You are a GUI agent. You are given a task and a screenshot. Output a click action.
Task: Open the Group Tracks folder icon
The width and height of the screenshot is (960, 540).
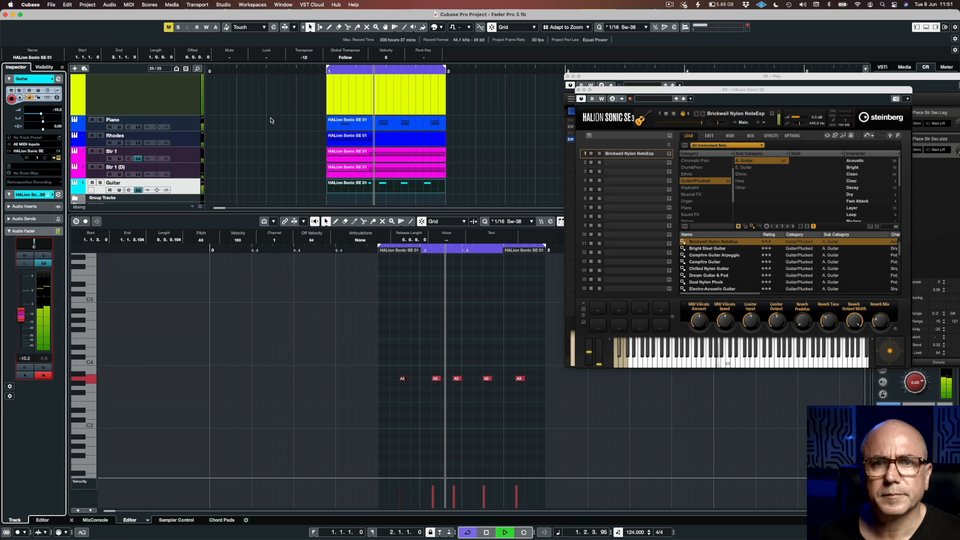[x=75, y=198]
